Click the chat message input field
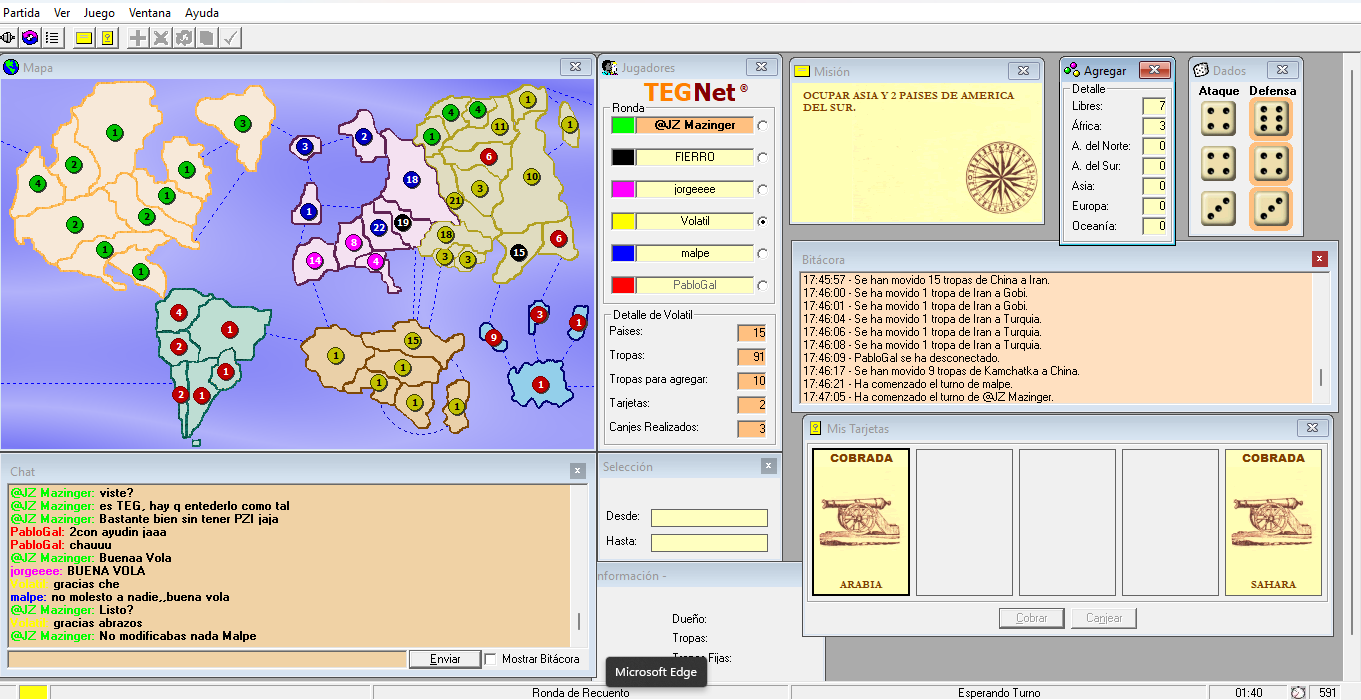The height and width of the screenshot is (700, 1361). click(x=207, y=659)
